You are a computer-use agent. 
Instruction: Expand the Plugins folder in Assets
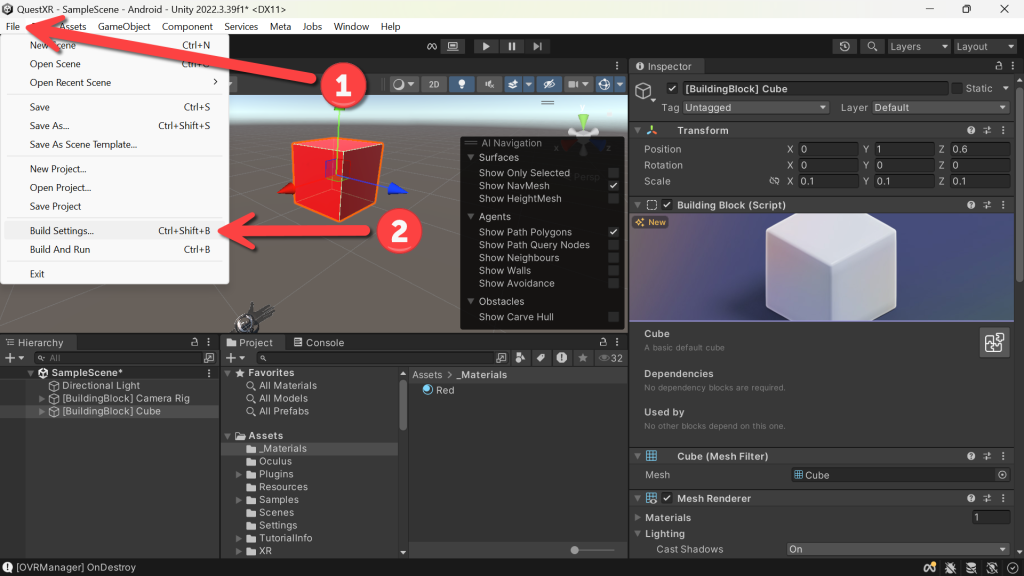click(239, 474)
